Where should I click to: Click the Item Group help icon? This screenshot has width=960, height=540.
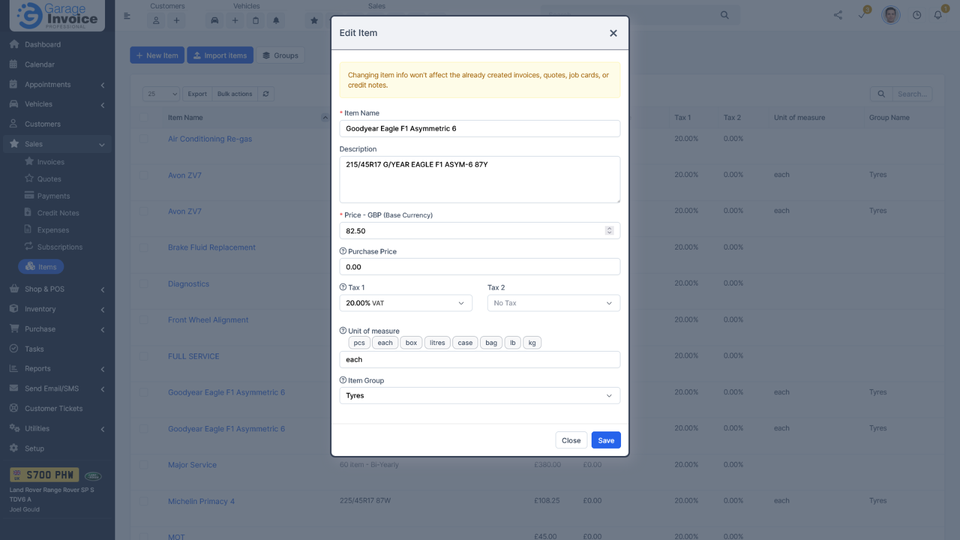(343, 380)
